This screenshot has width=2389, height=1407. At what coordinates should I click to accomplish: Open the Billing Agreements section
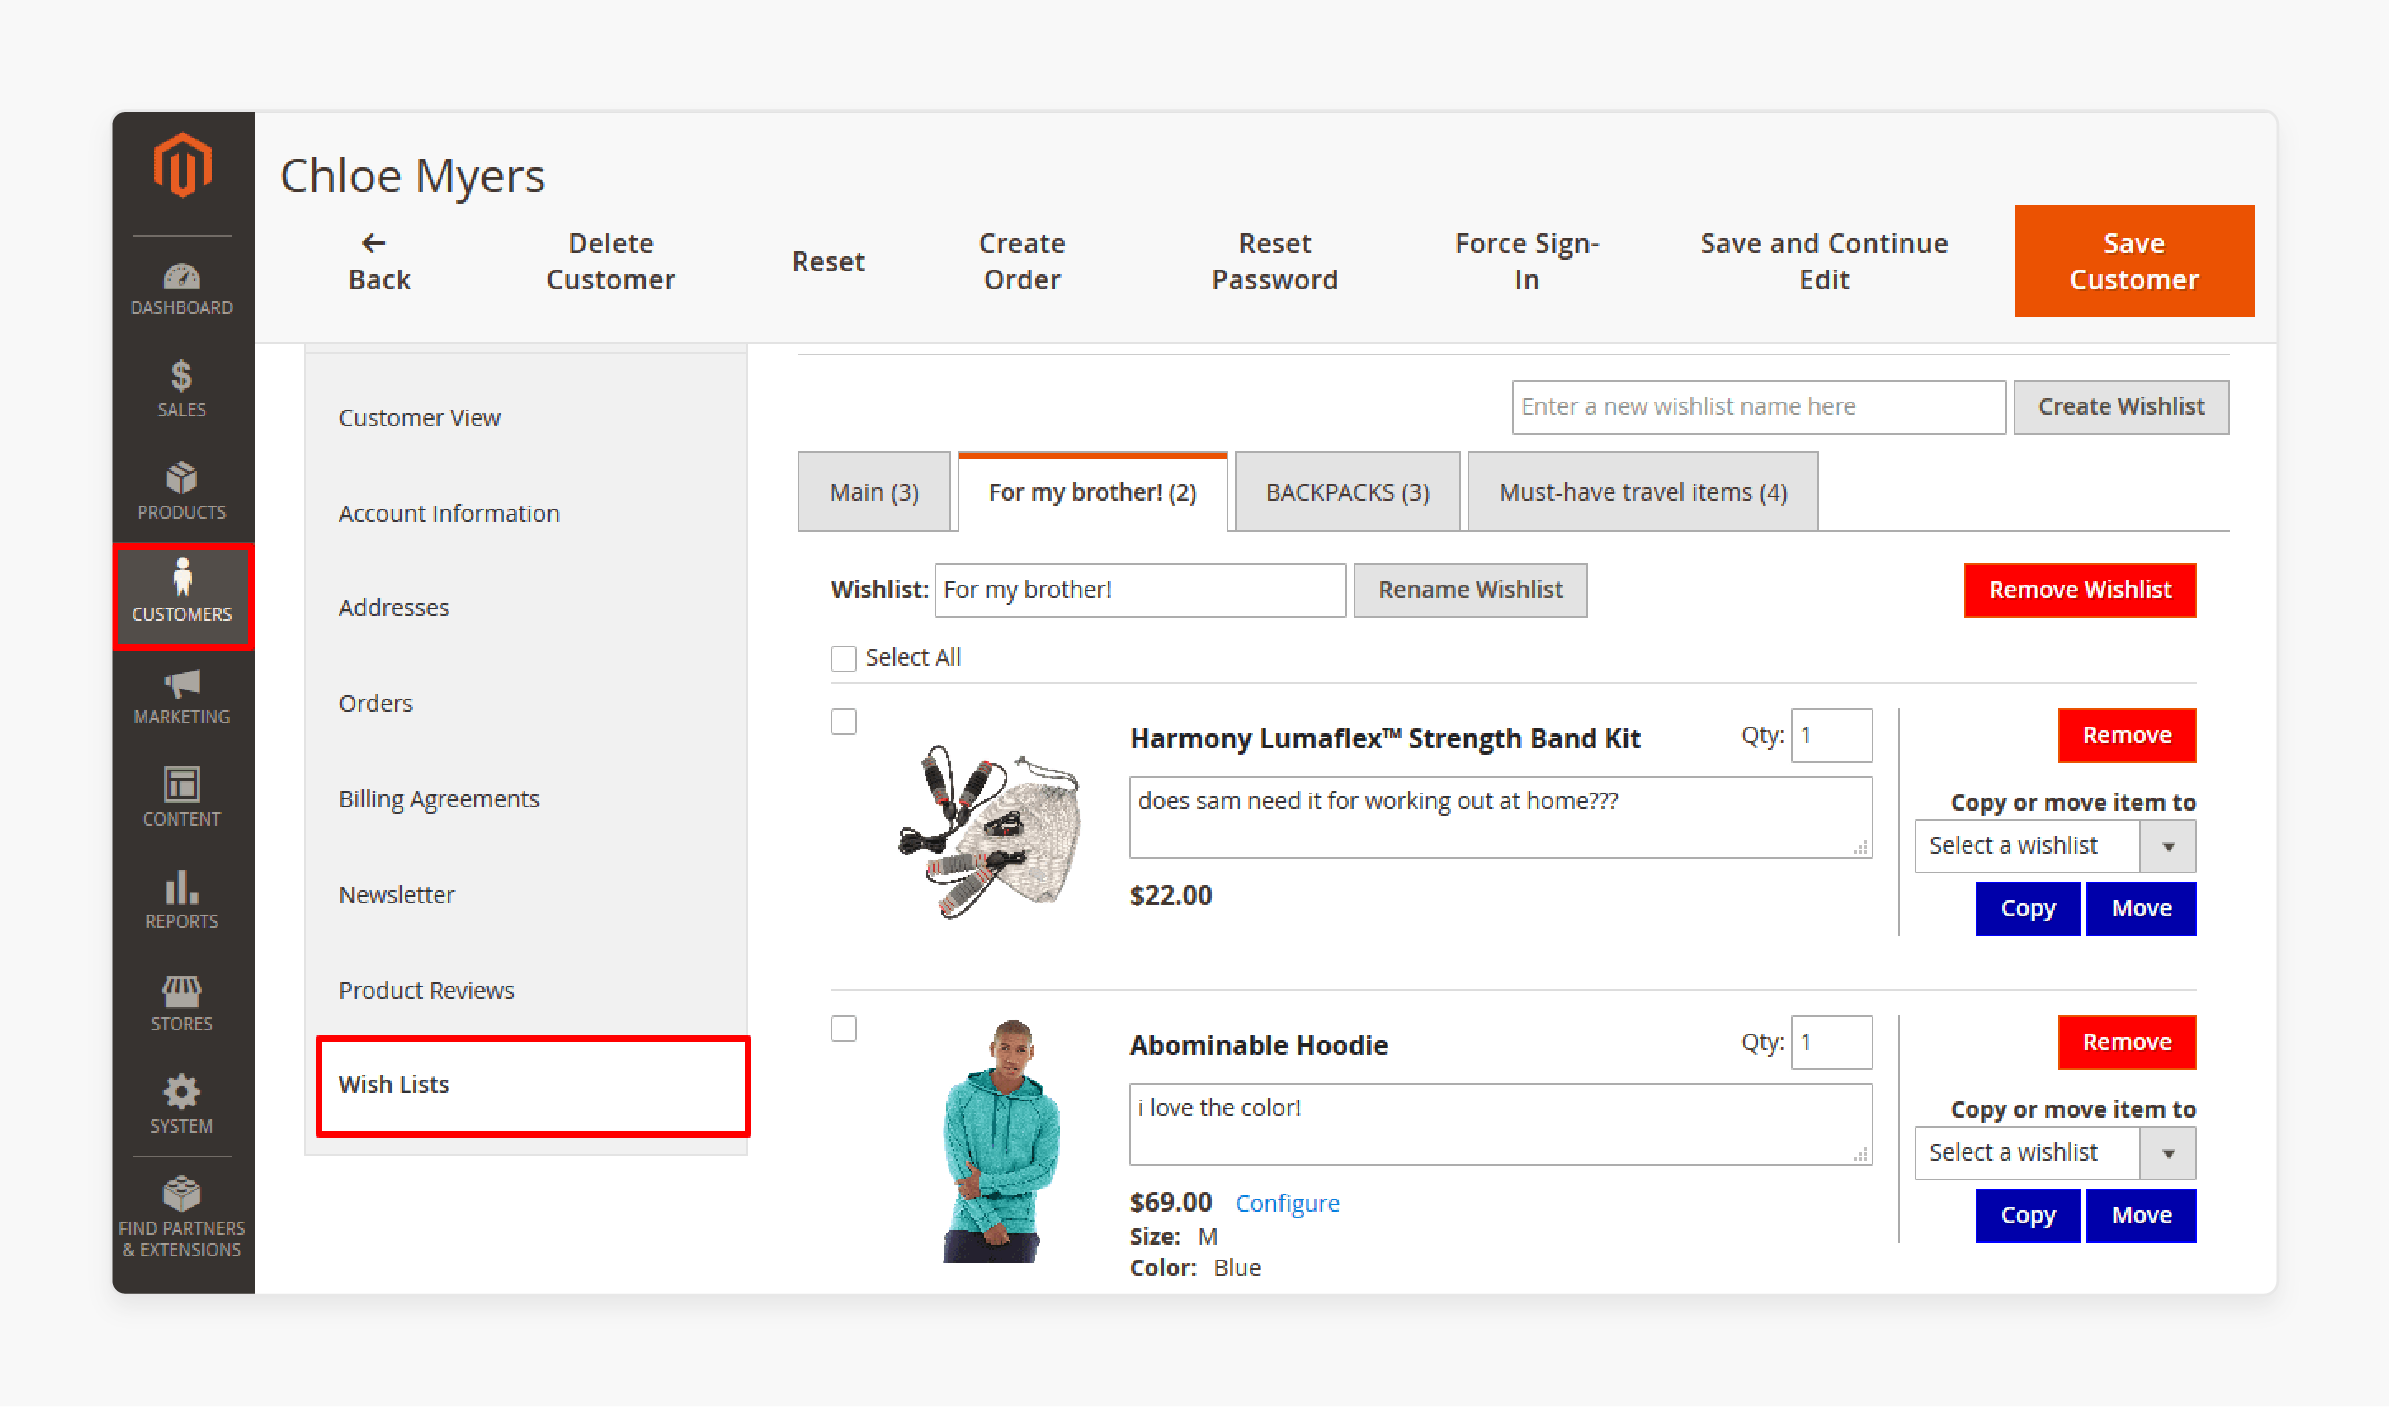pos(439,799)
